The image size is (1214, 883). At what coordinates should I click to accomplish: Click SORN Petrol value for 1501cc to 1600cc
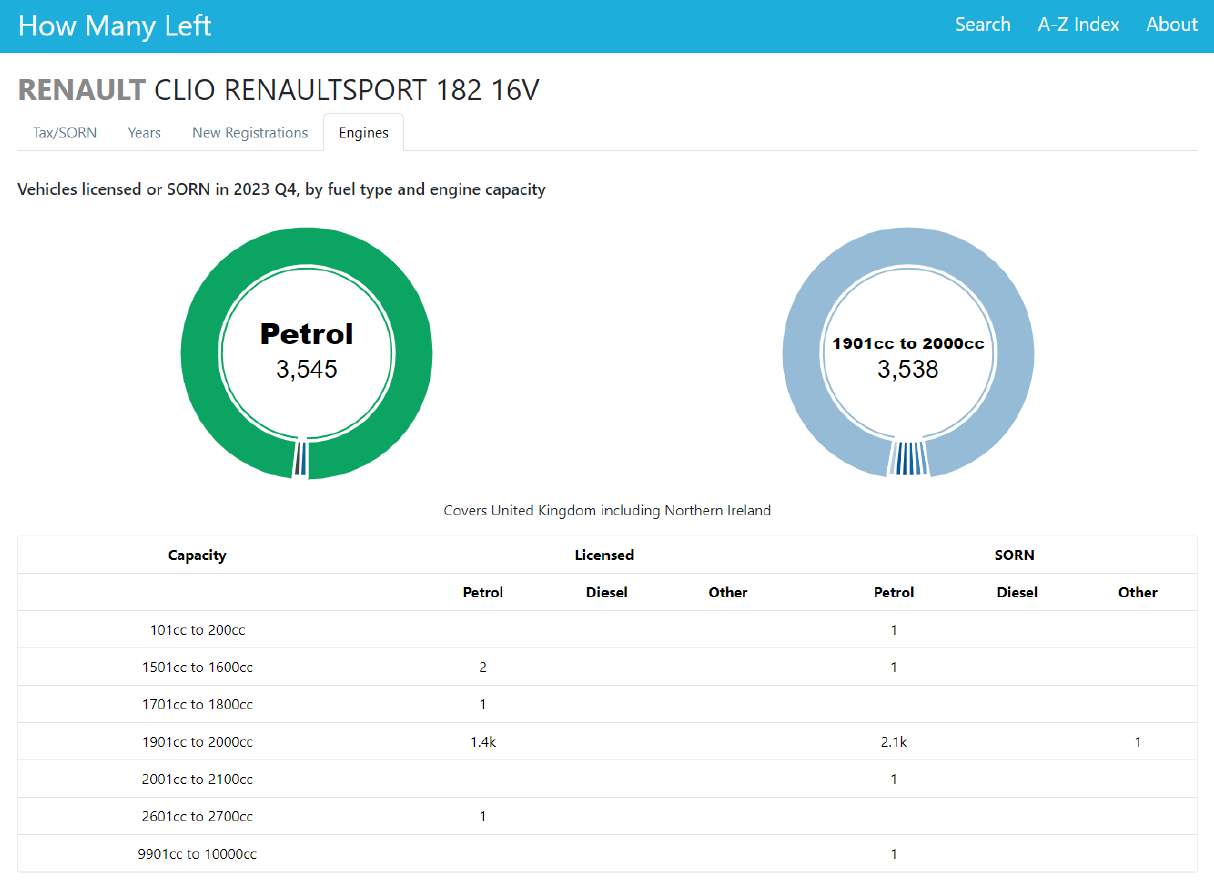pos(894,667)
